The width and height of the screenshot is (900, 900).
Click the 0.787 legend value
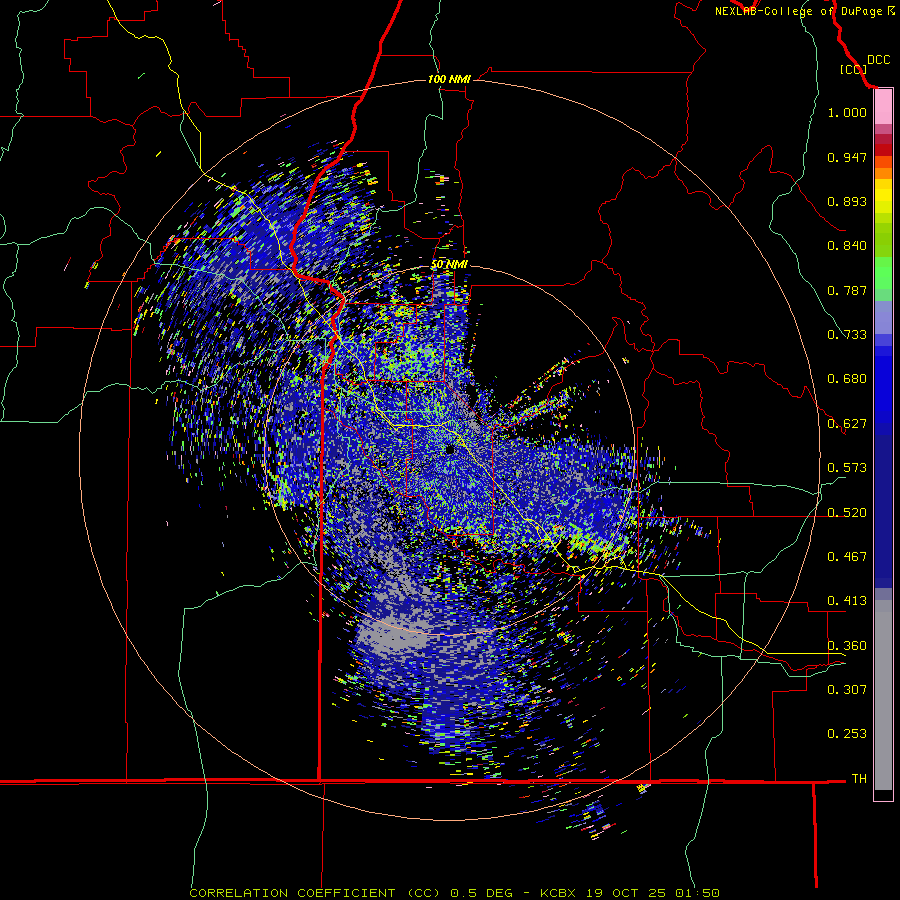pyautogui.click(x=847, y=290)
